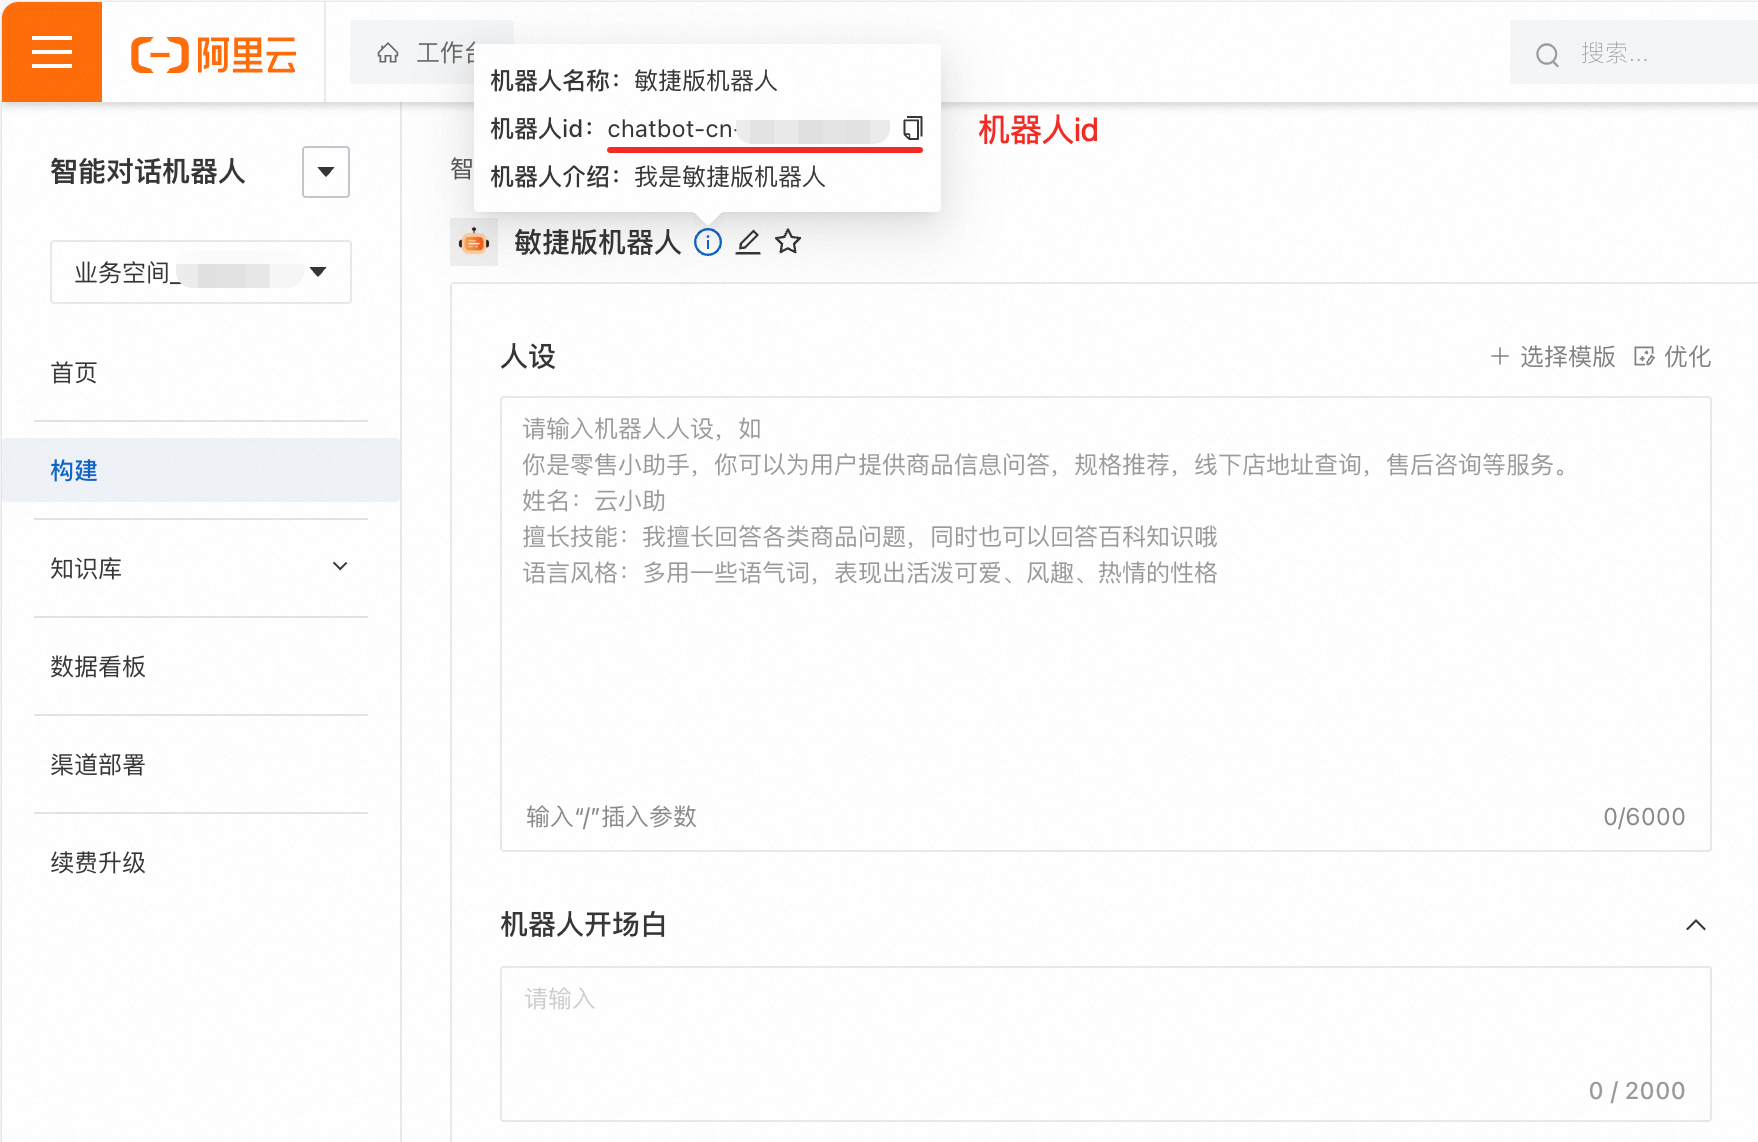Click the 机器人介绍 text in tooltip
Image resolution: width=1758 pixels, height=1142 pixels.
pyautogui.click(x=658, y=177)
